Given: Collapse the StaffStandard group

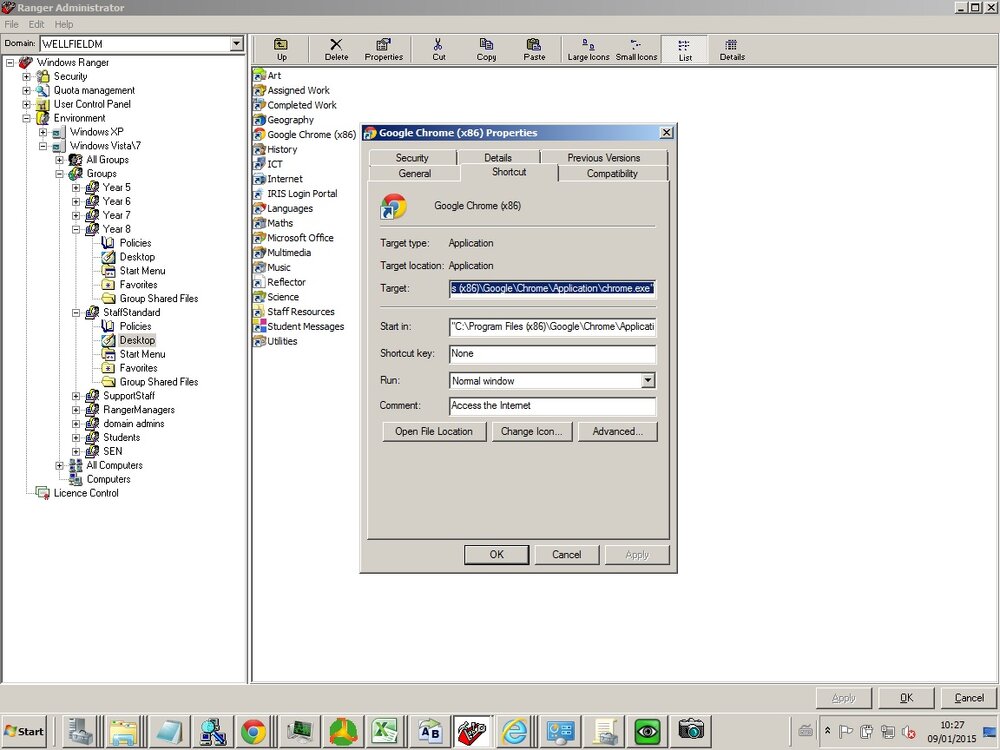Looking at the screenshot, I should pos(76,312).
